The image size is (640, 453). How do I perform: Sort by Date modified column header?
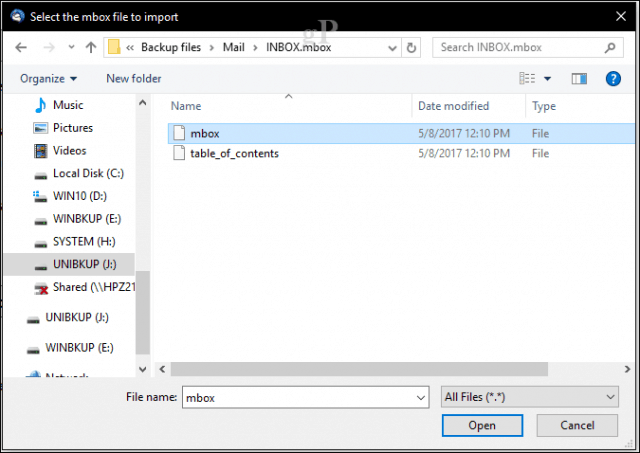click(453, 106)
